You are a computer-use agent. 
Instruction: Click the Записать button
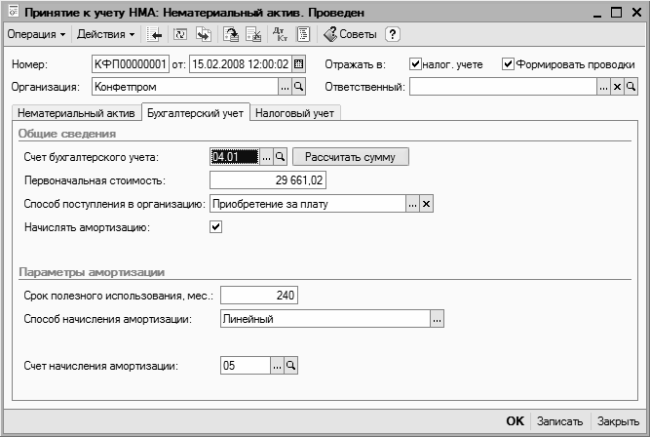tap(559, 422)
